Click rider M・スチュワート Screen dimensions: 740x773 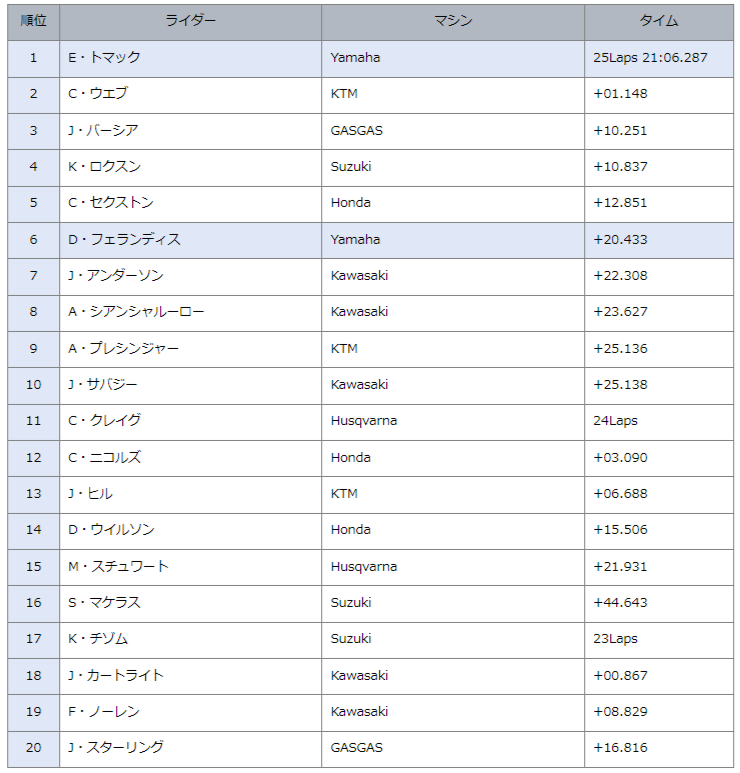coord(118,567)
